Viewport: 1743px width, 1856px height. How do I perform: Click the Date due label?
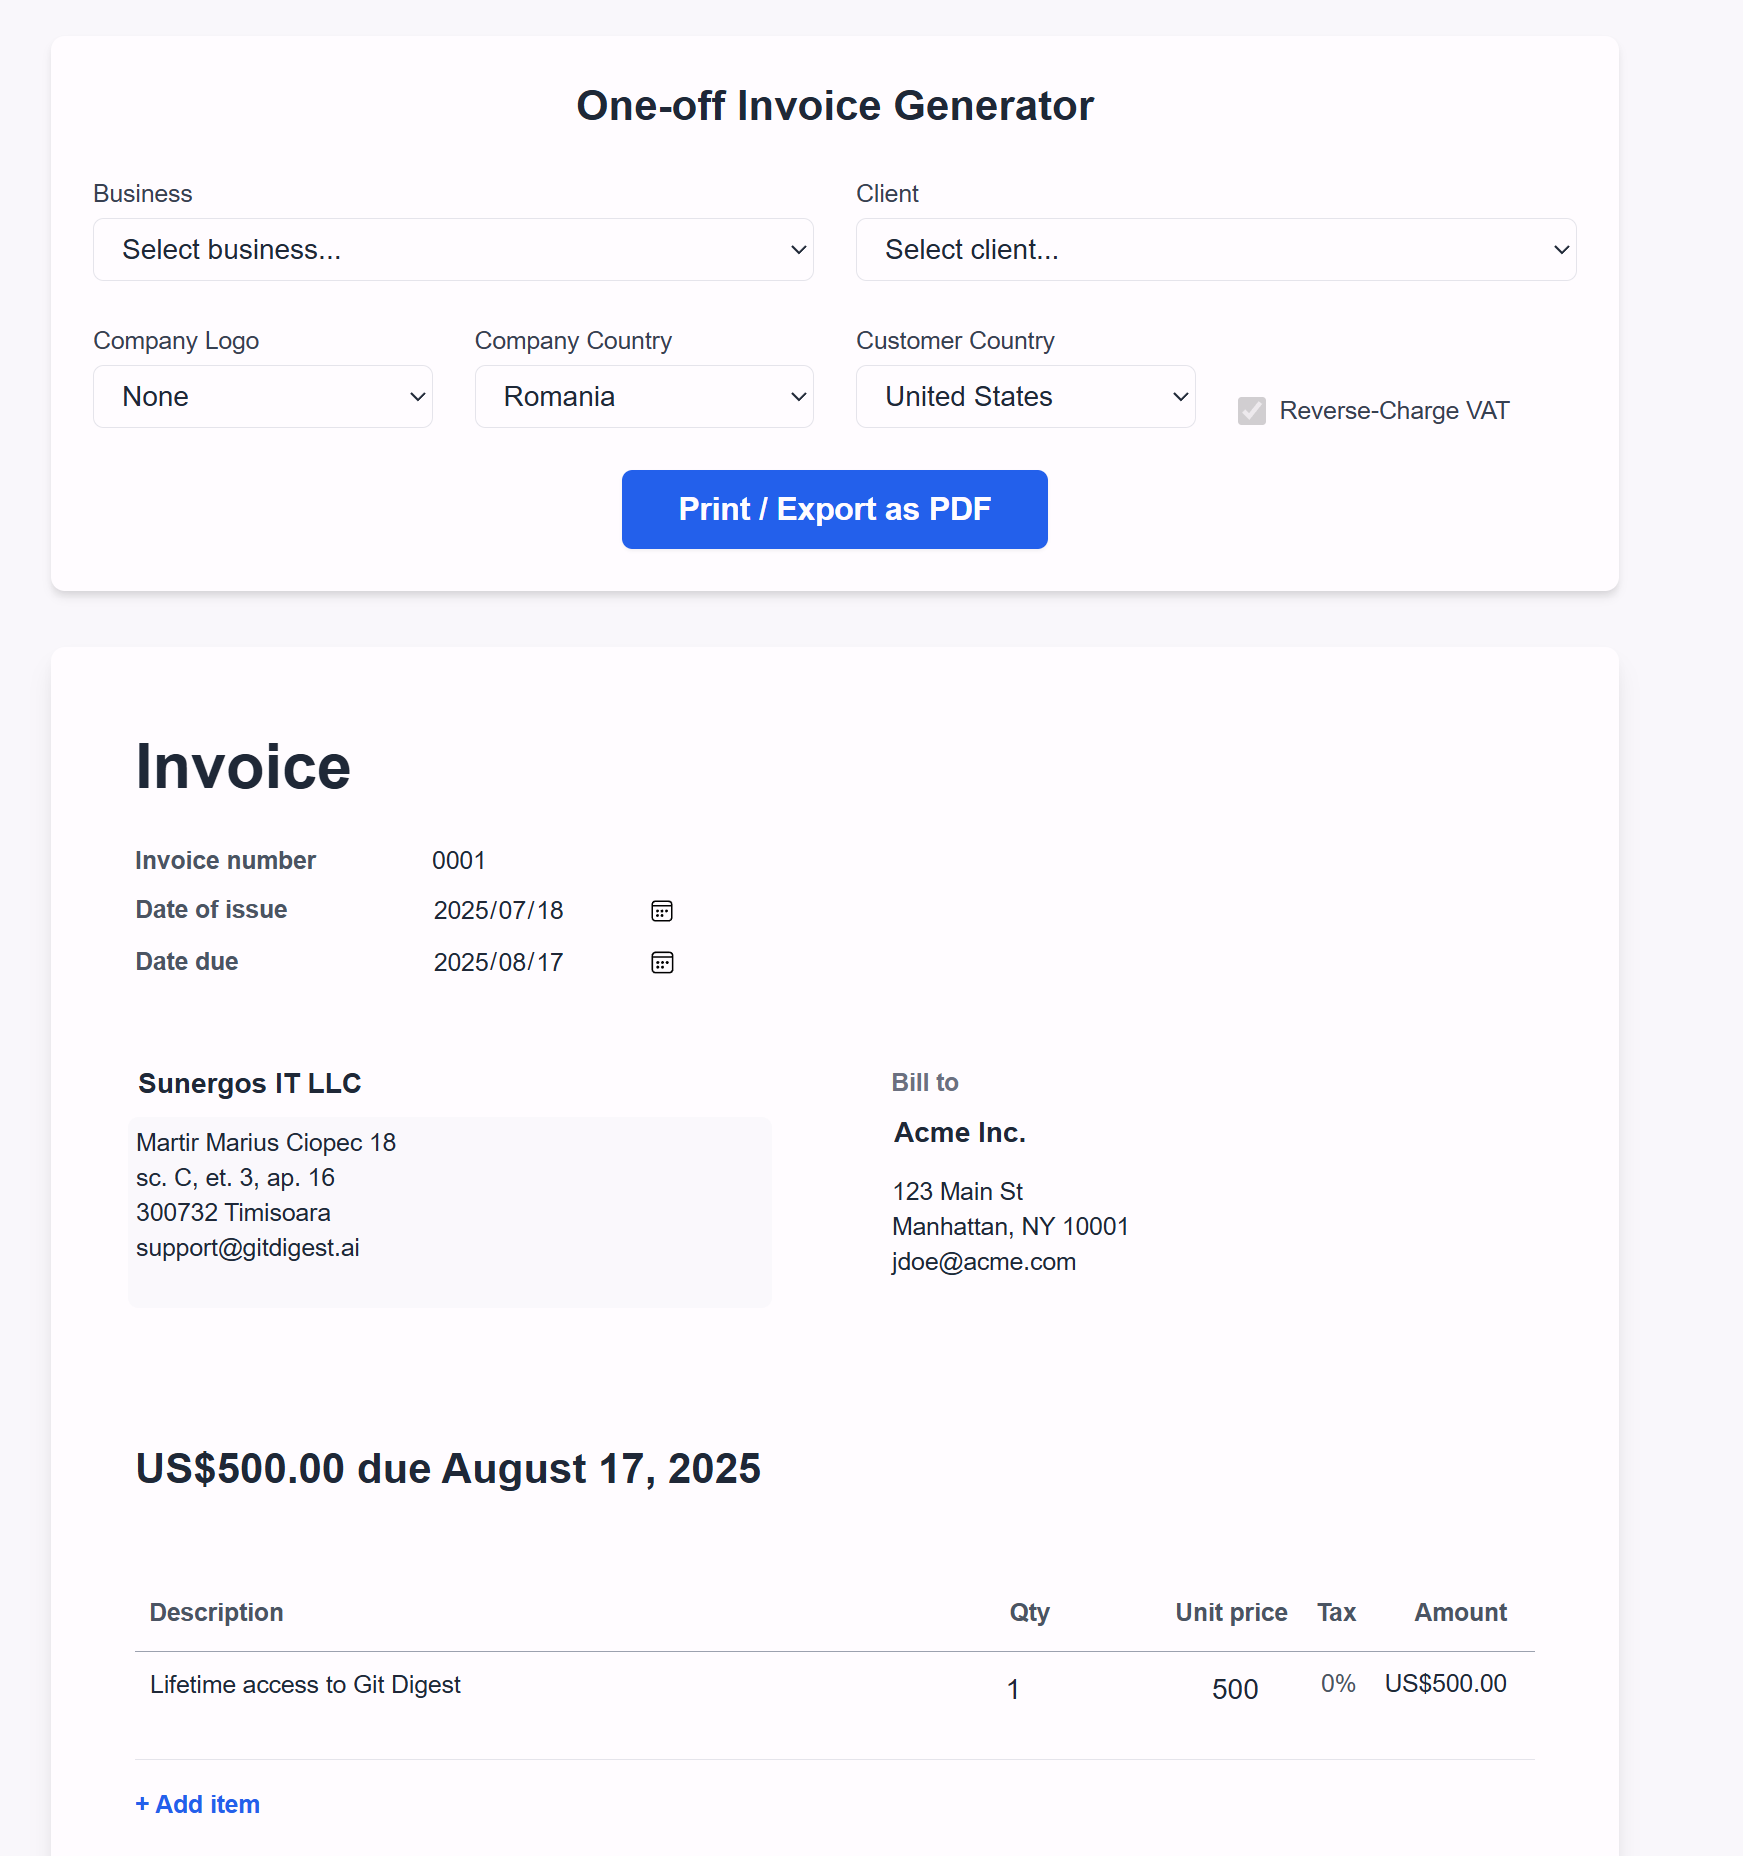[x=187, y=962]
